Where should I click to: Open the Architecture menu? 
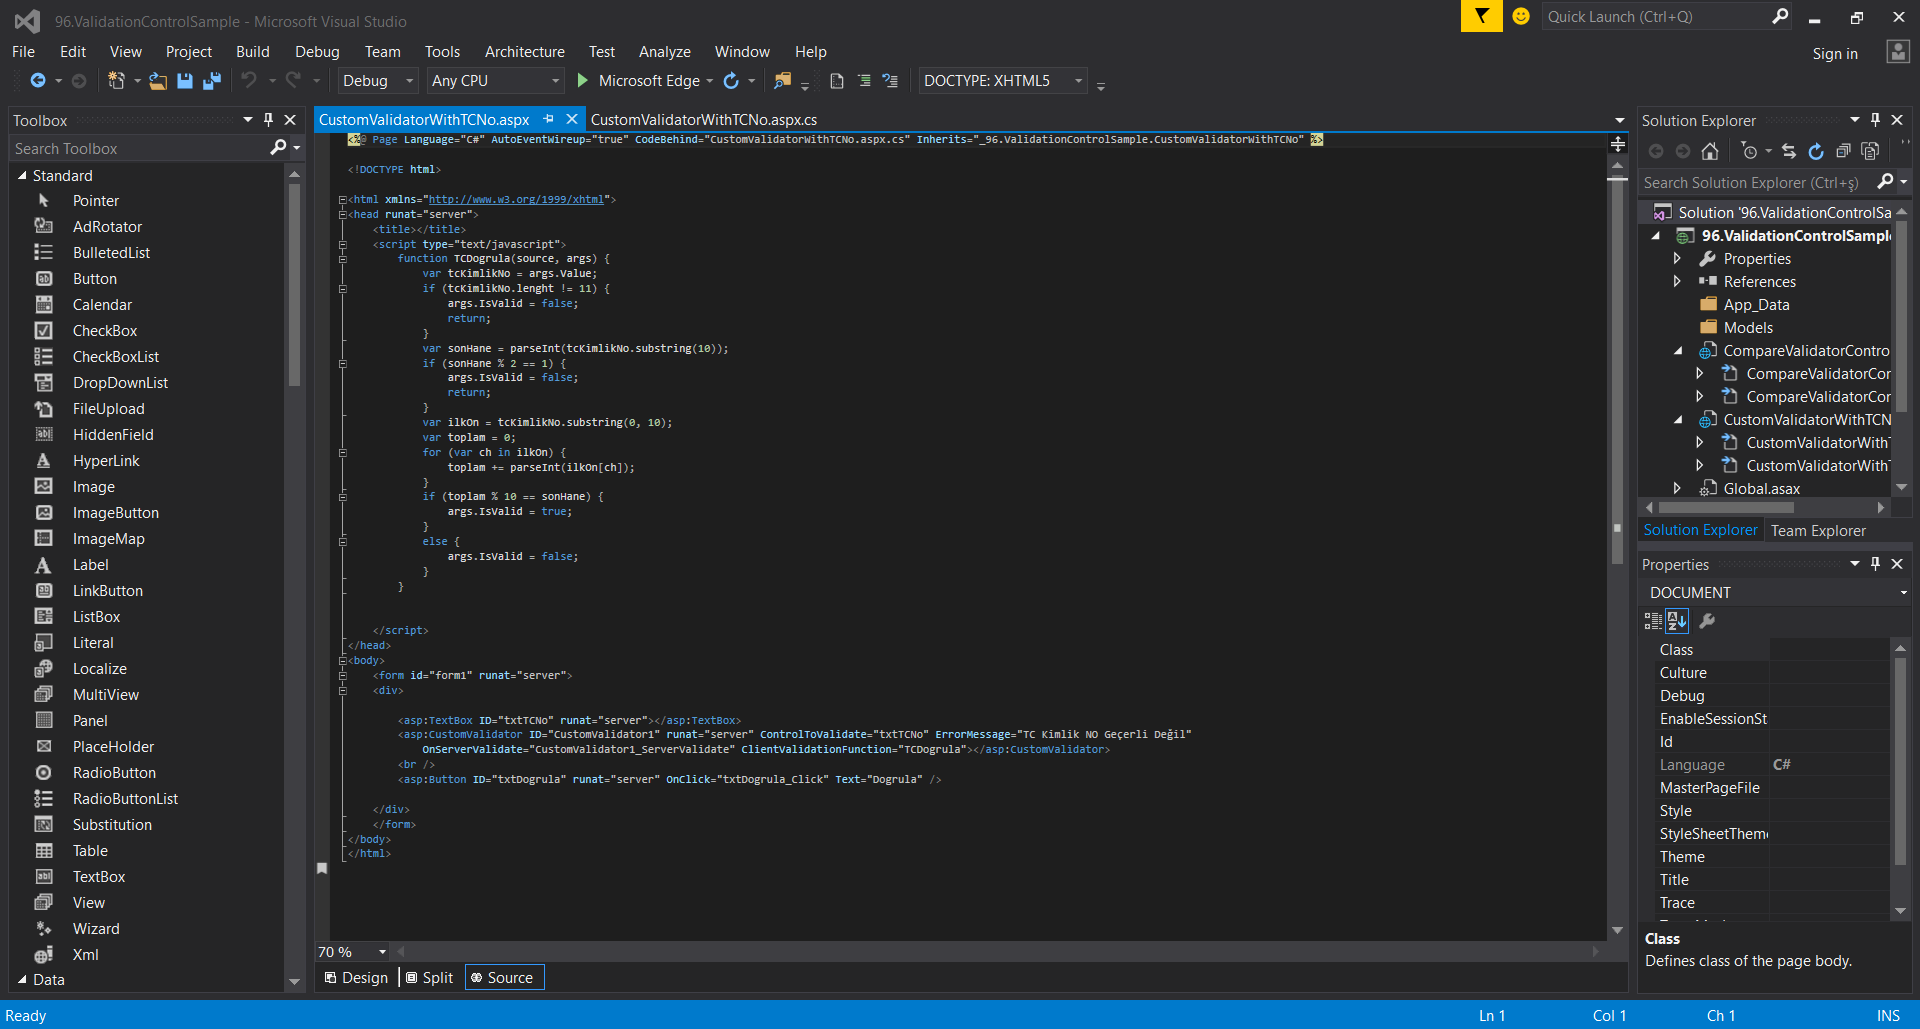click(524, 52)
